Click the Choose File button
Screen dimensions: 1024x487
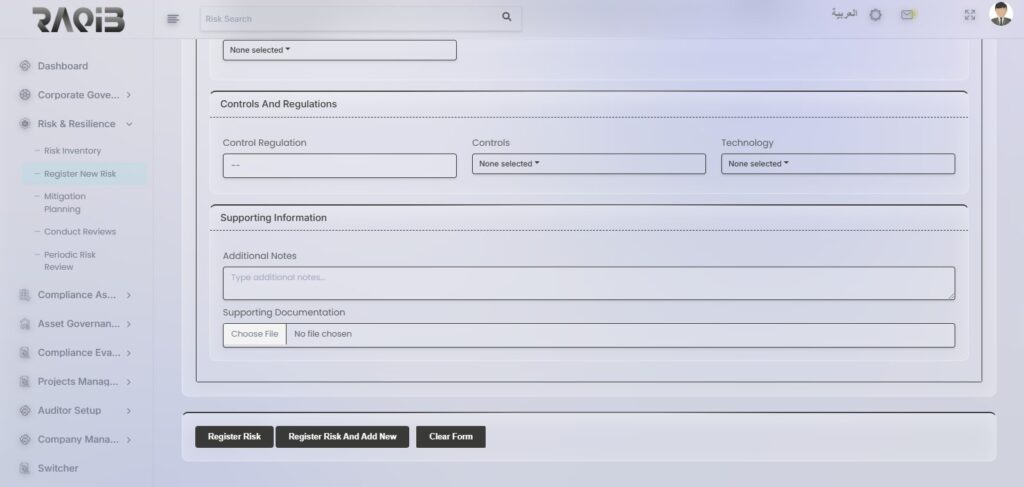(x=254, y=334)
